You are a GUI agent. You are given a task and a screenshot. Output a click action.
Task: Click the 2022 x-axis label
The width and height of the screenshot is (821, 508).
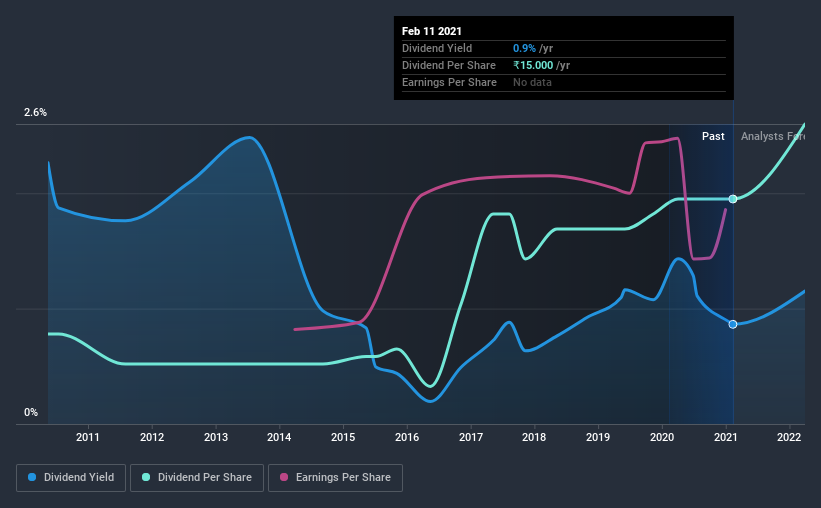[x=789, y=437]
